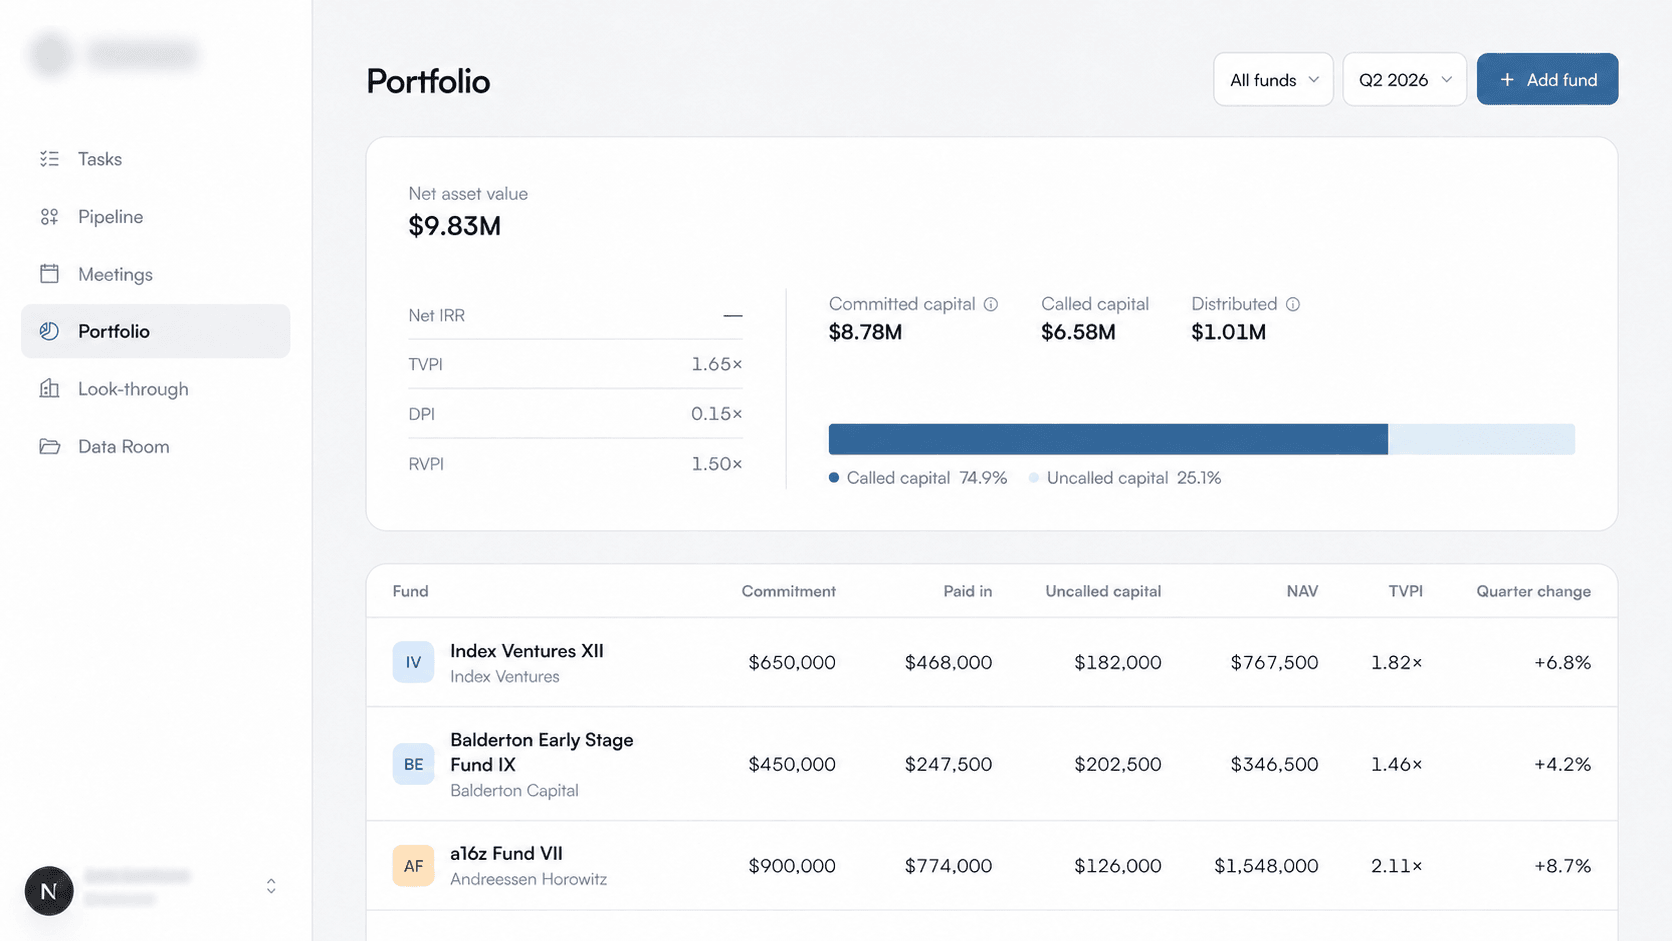Image resolution: width=1672 pixels, height=941 pixels.
Task: Click the $9.83M net asset value
Action: point(455,226)
